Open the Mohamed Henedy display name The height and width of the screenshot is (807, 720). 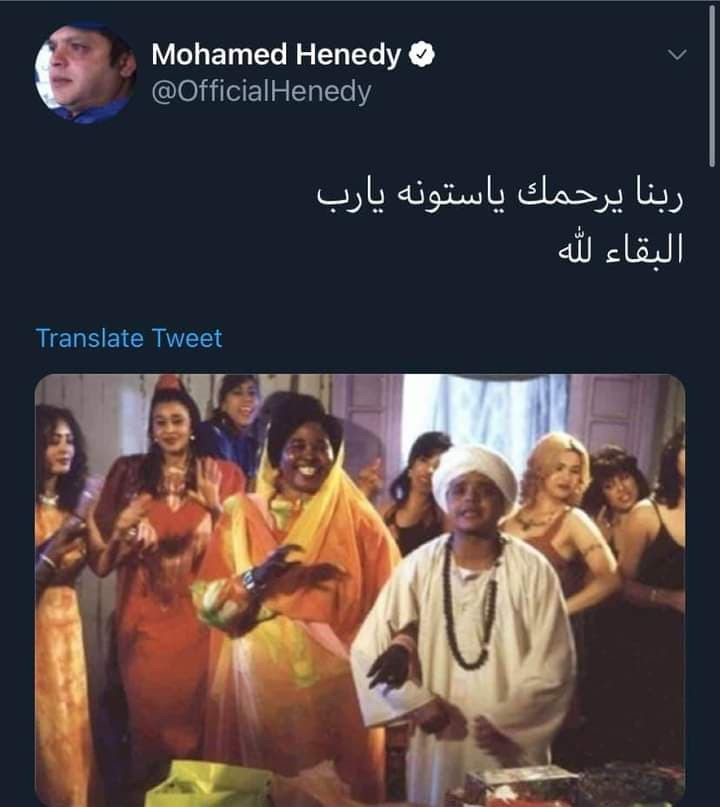(x=276, y=55)
